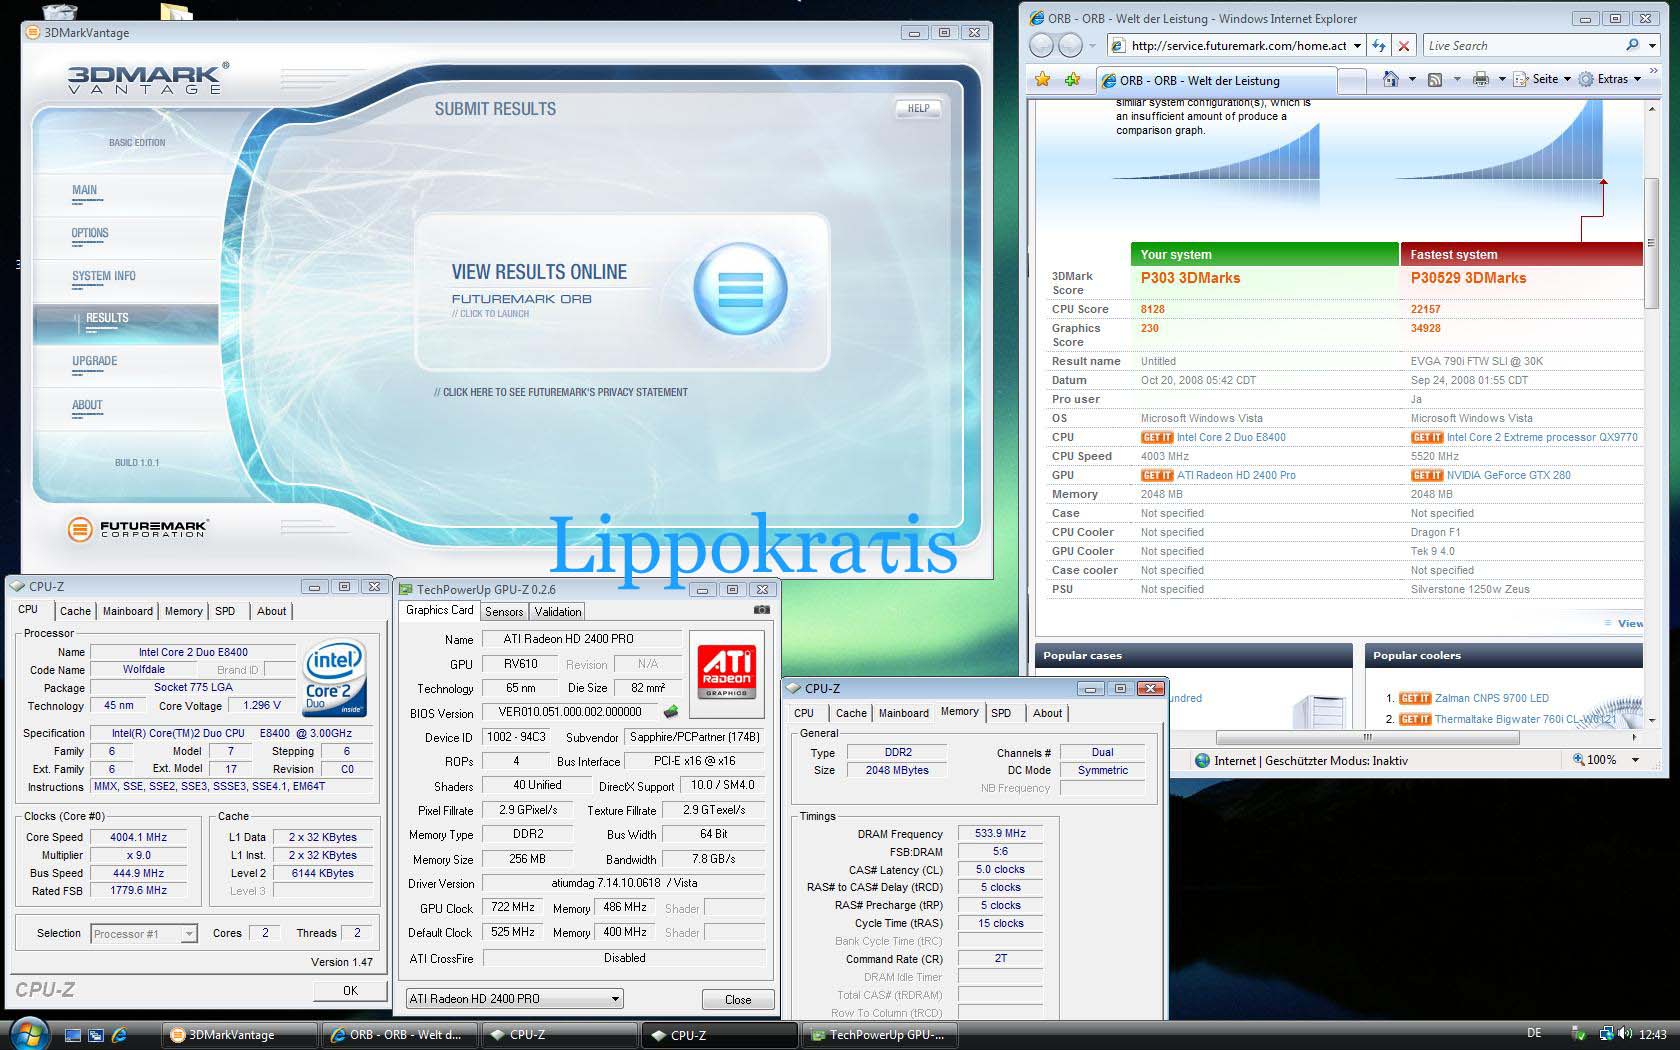Viewport: 1680px width, 1050px height.
Task: Expand the IE toolbar overflow chevron
Action: [x=1653, y=72]
